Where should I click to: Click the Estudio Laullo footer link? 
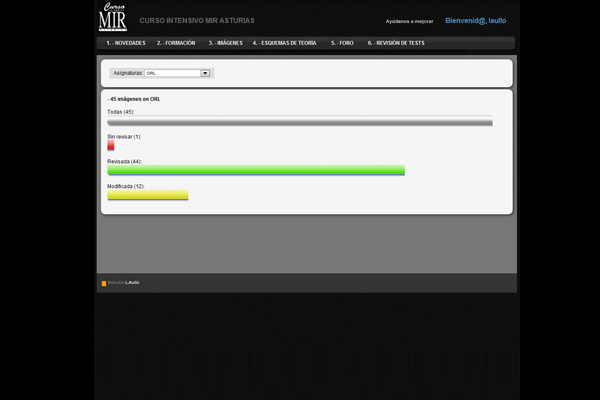pos(124,282)
